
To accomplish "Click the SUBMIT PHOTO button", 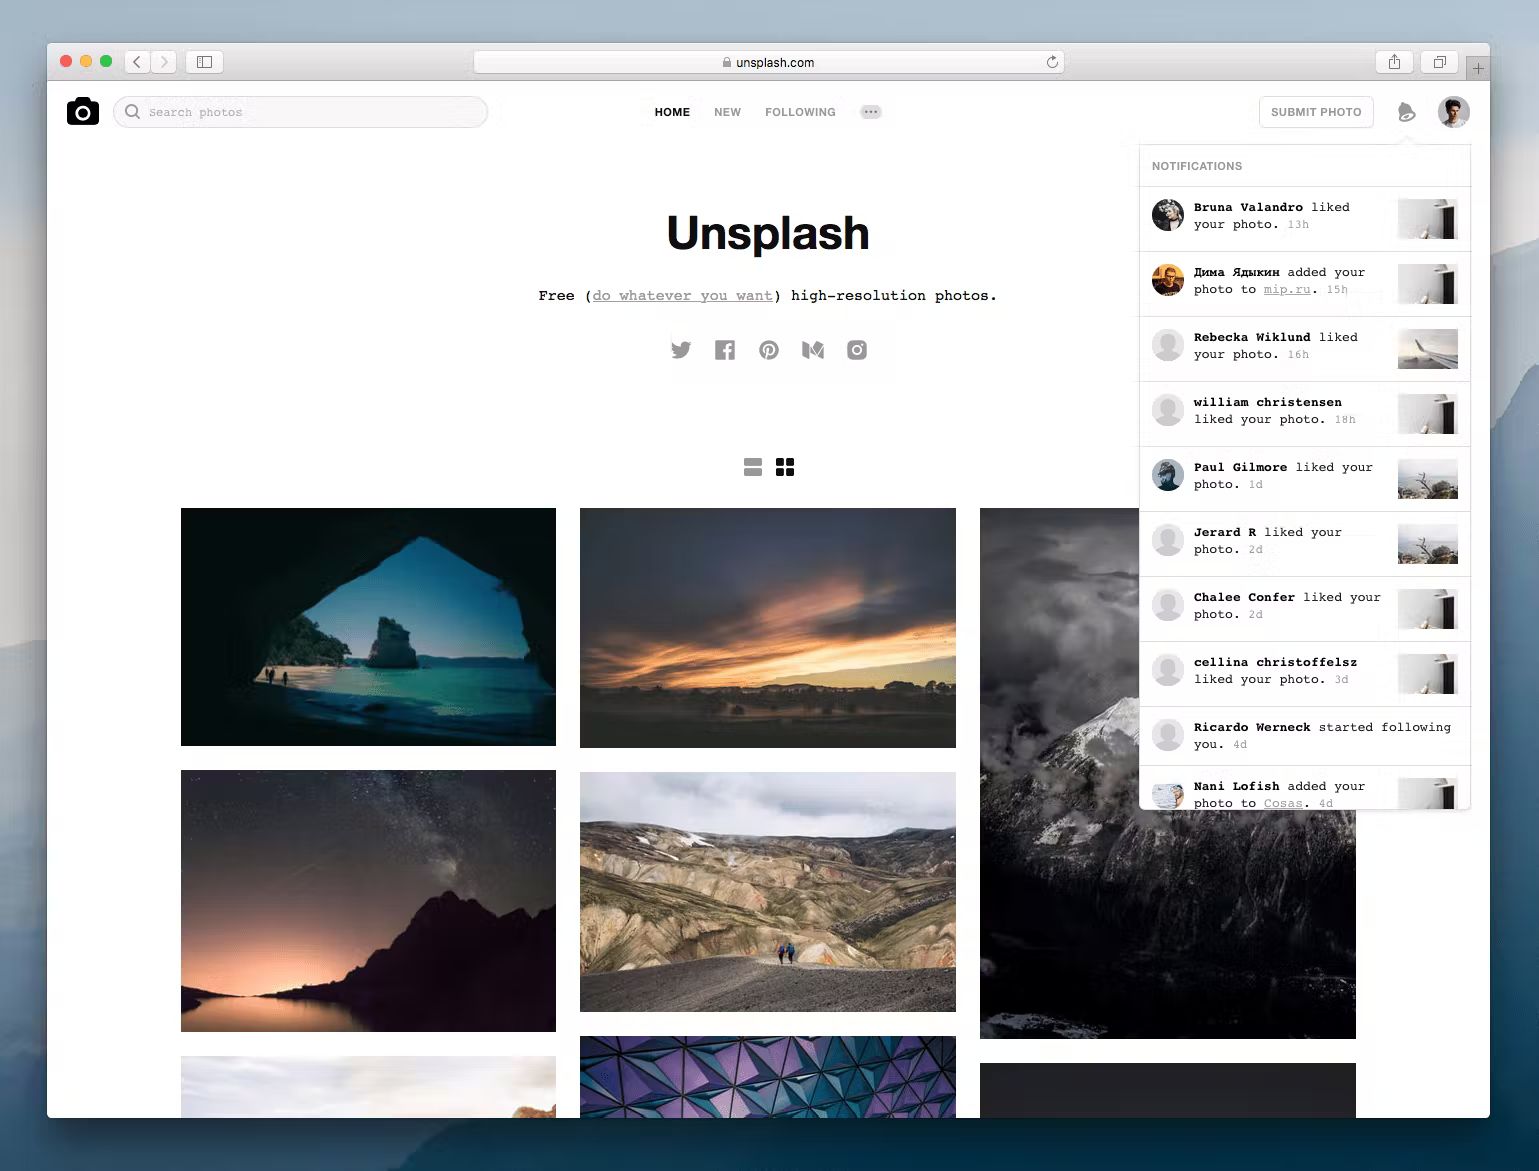I will click(1316, 112).
